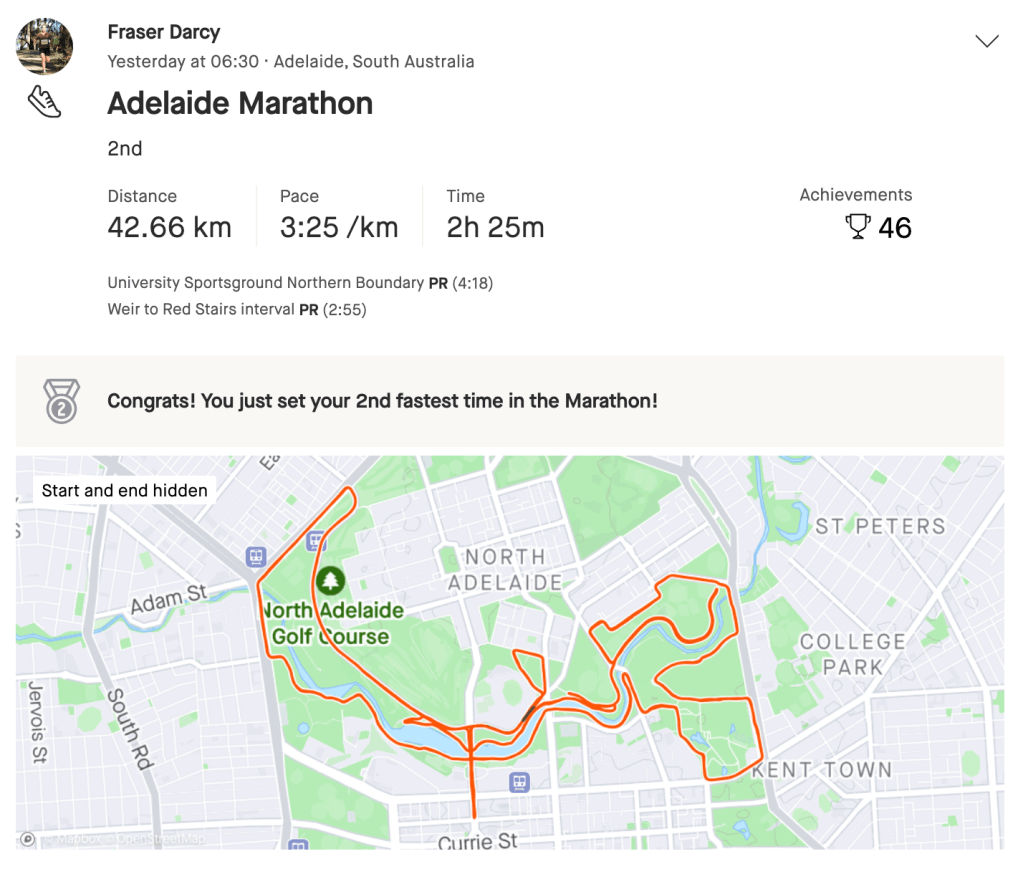Click the running shoe activity icon

45,102
